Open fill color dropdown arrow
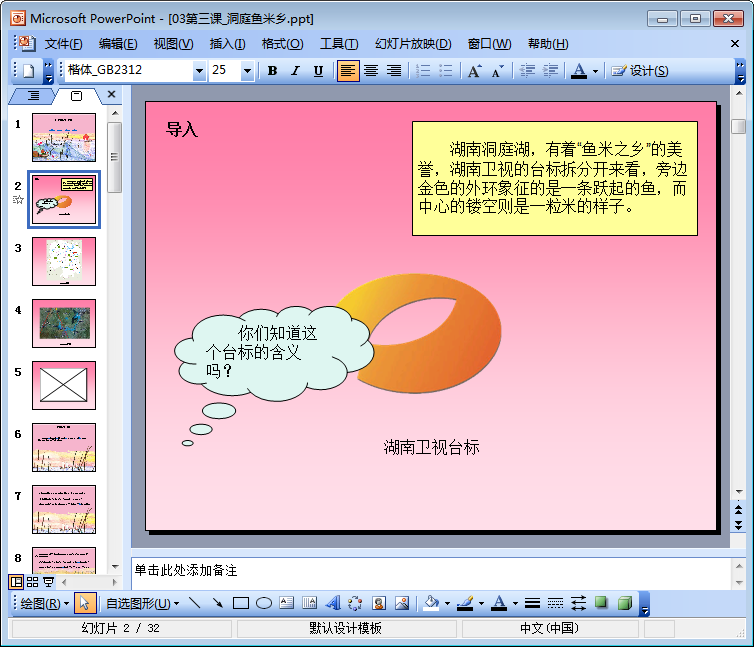 click(x=447, y=603)
